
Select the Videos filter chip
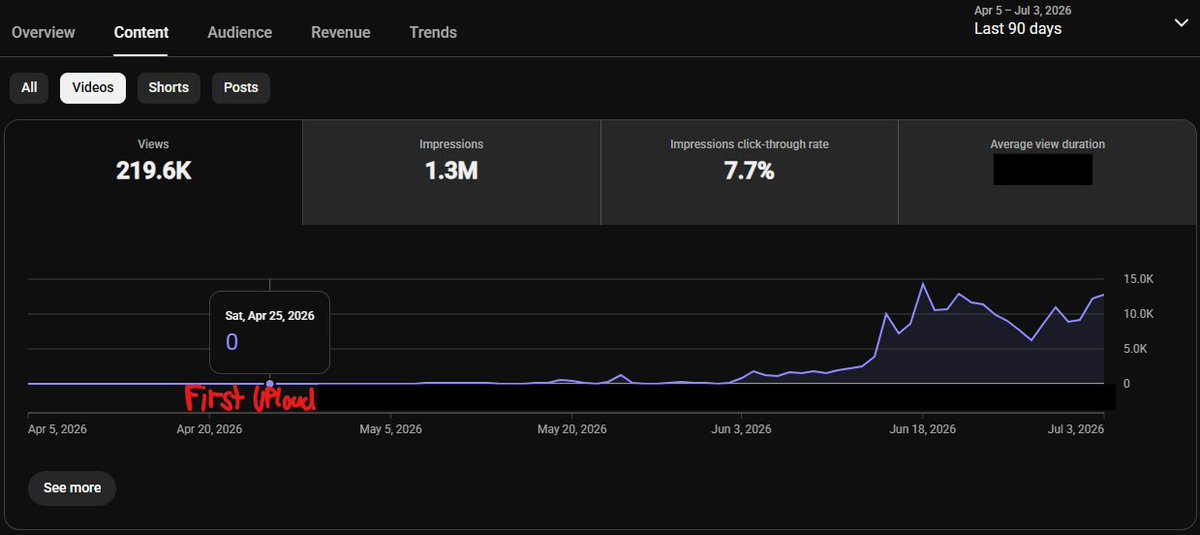(93, 87)
